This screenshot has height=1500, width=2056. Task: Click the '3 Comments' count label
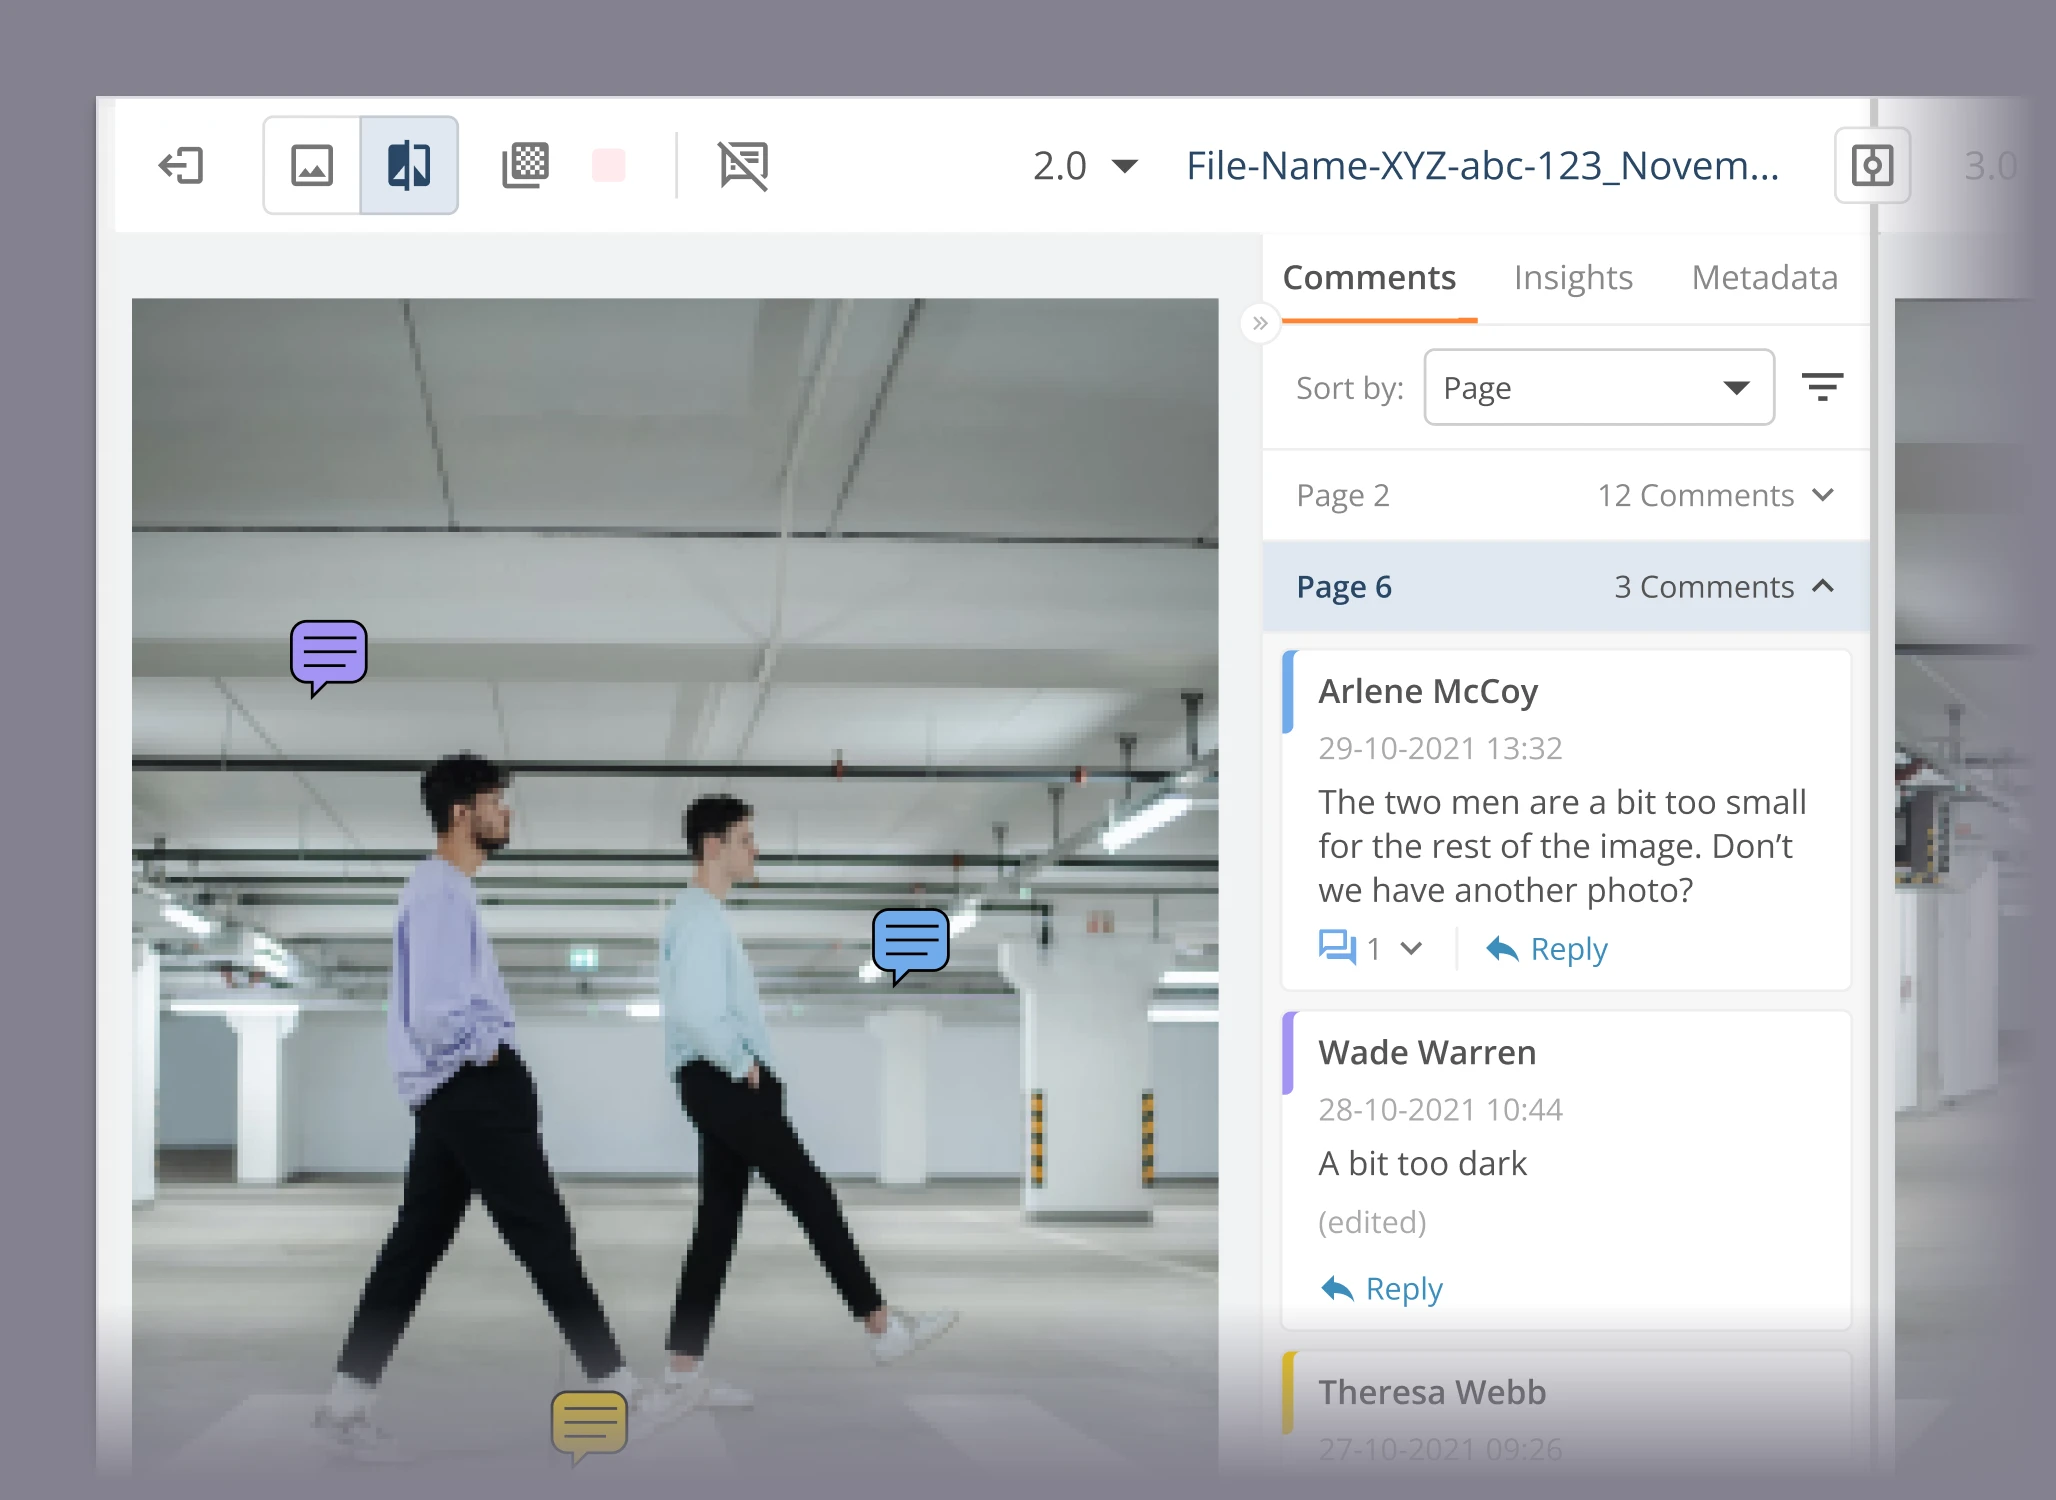1704,587
